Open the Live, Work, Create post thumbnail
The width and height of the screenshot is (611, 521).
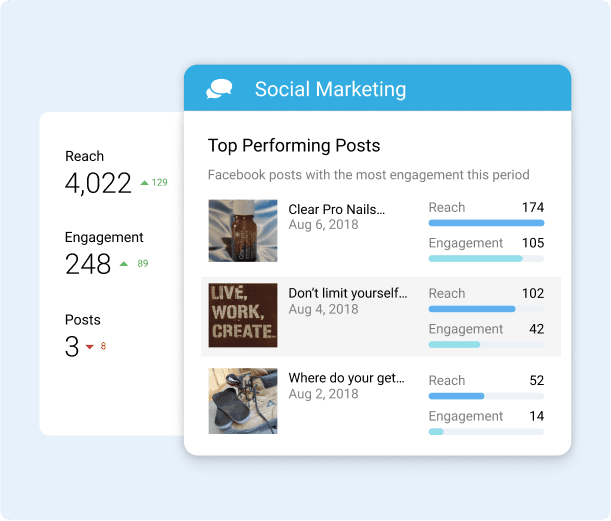click(x=243, y=315)
